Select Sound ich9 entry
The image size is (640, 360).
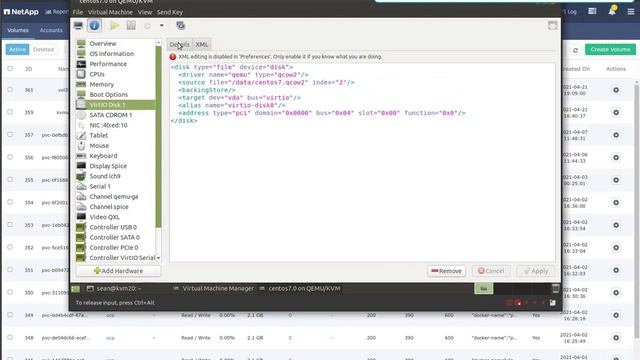[115, 176]
